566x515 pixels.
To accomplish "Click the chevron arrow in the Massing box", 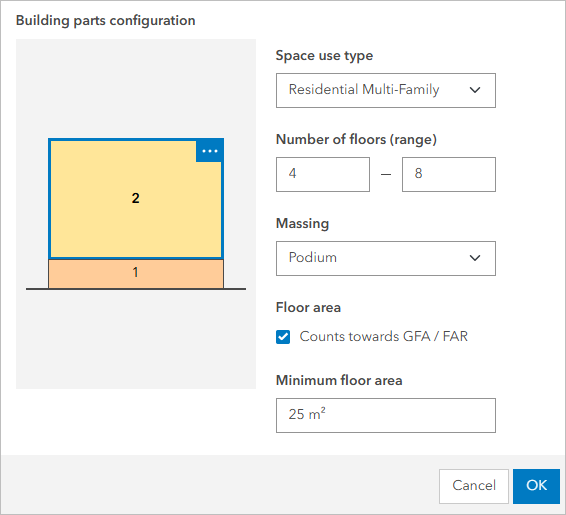I will click(x=475, y=258).
